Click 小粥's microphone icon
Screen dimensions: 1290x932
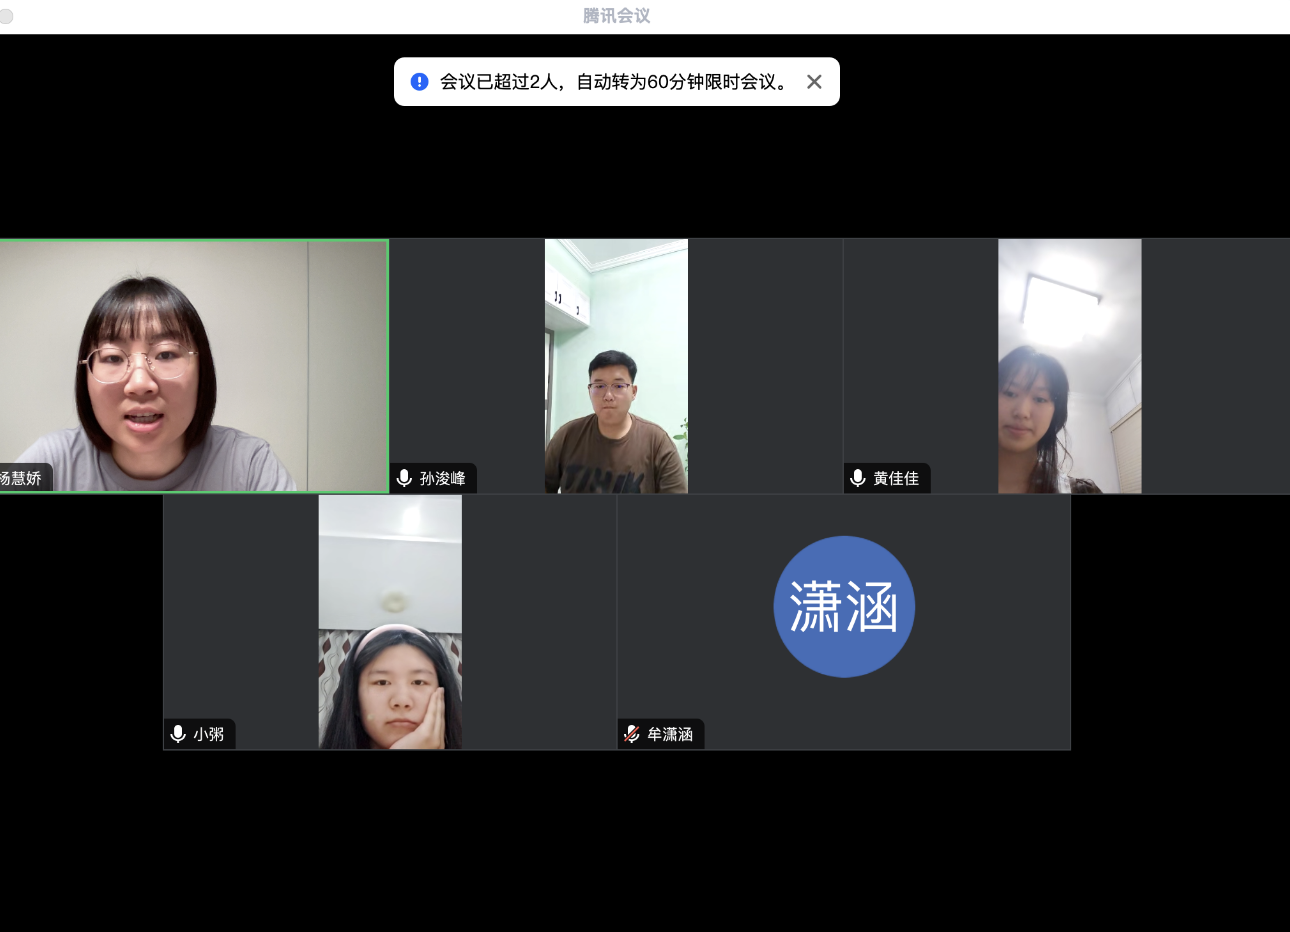tap(179, 734)
